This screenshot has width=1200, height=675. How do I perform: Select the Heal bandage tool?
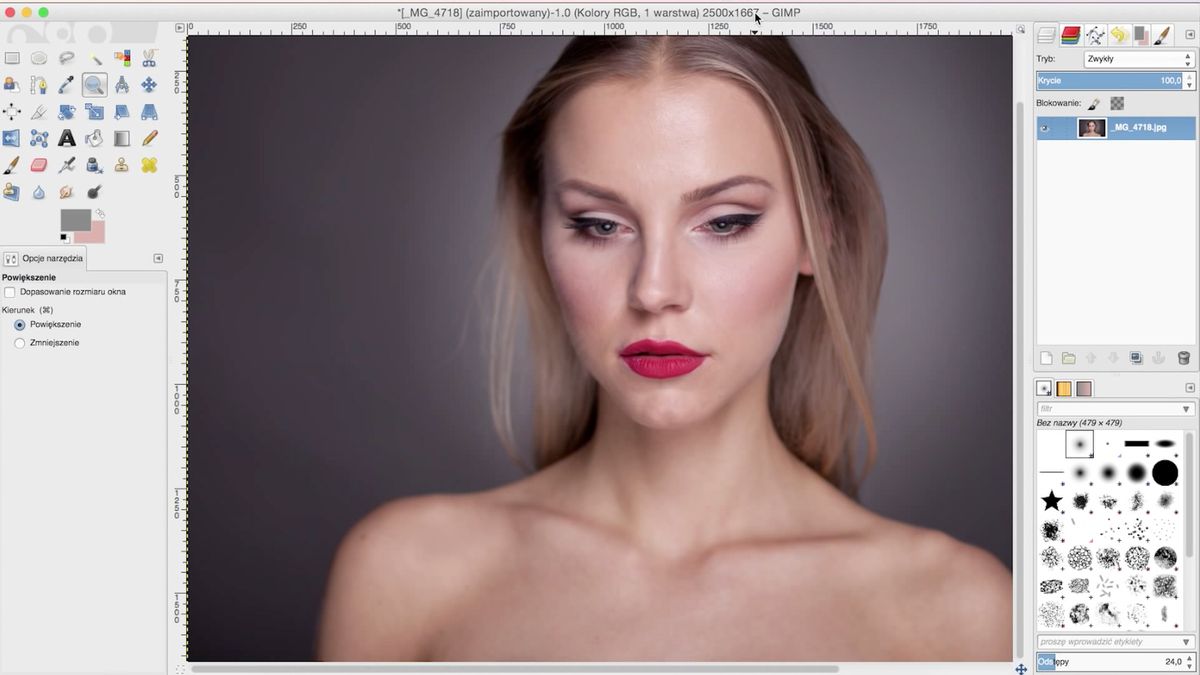click(x=149, y=165)
